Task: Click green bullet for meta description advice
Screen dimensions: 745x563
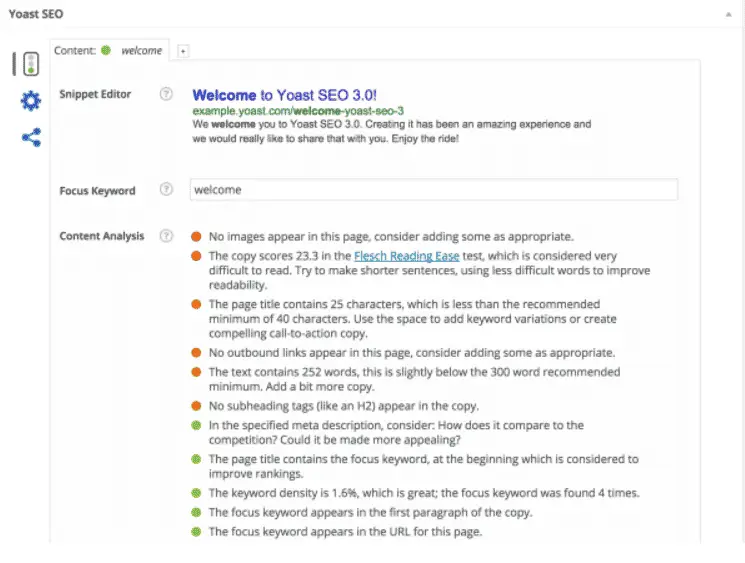Action: [196, 425]
